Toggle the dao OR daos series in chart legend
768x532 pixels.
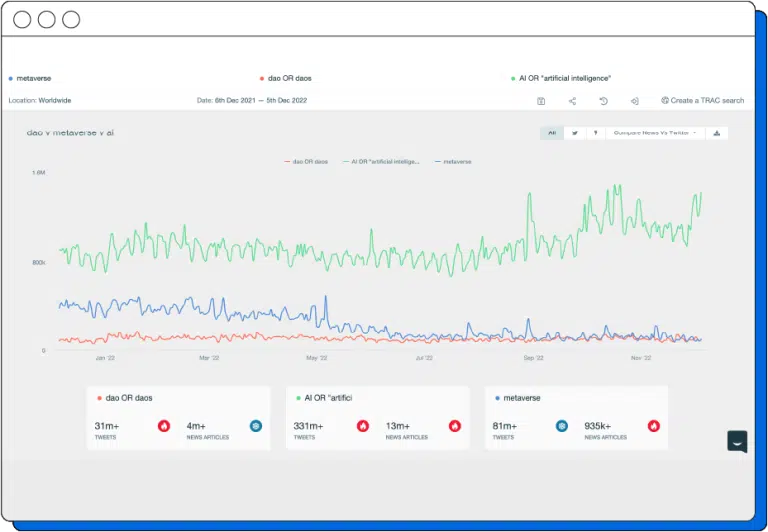click(x=306, y=161)
